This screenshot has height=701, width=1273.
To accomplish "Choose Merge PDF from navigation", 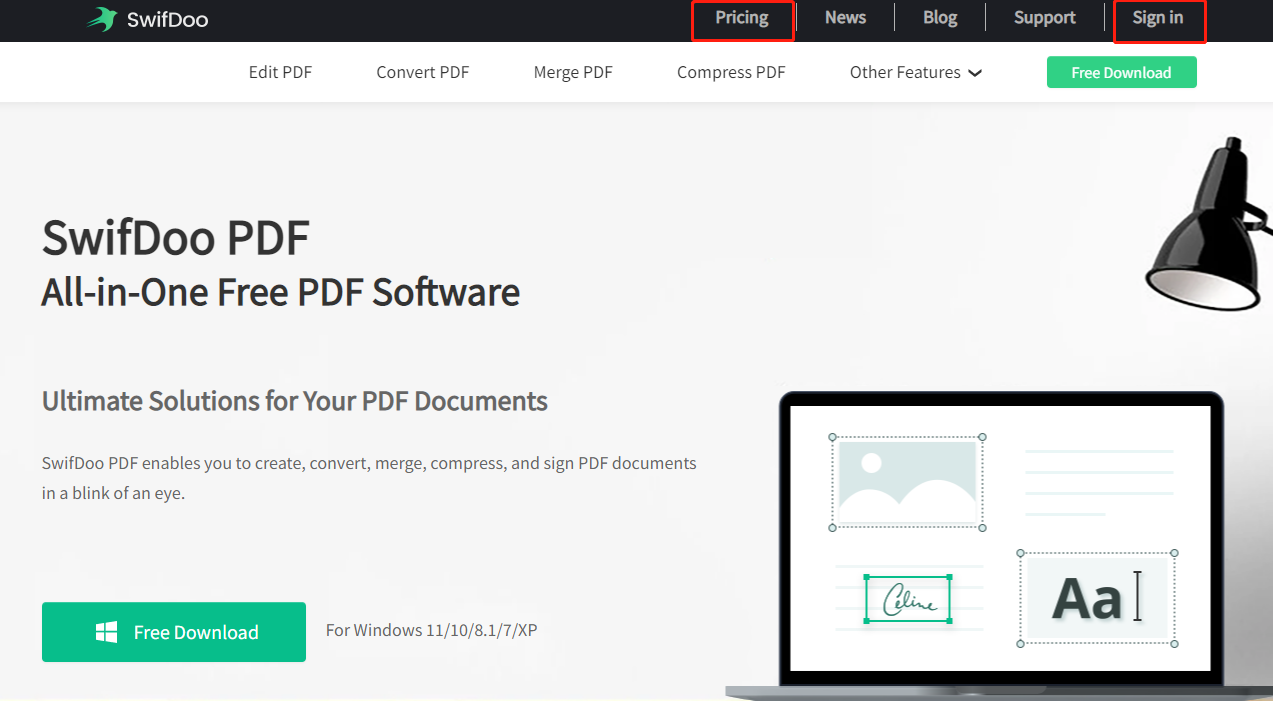I will (x=573, y=72).
